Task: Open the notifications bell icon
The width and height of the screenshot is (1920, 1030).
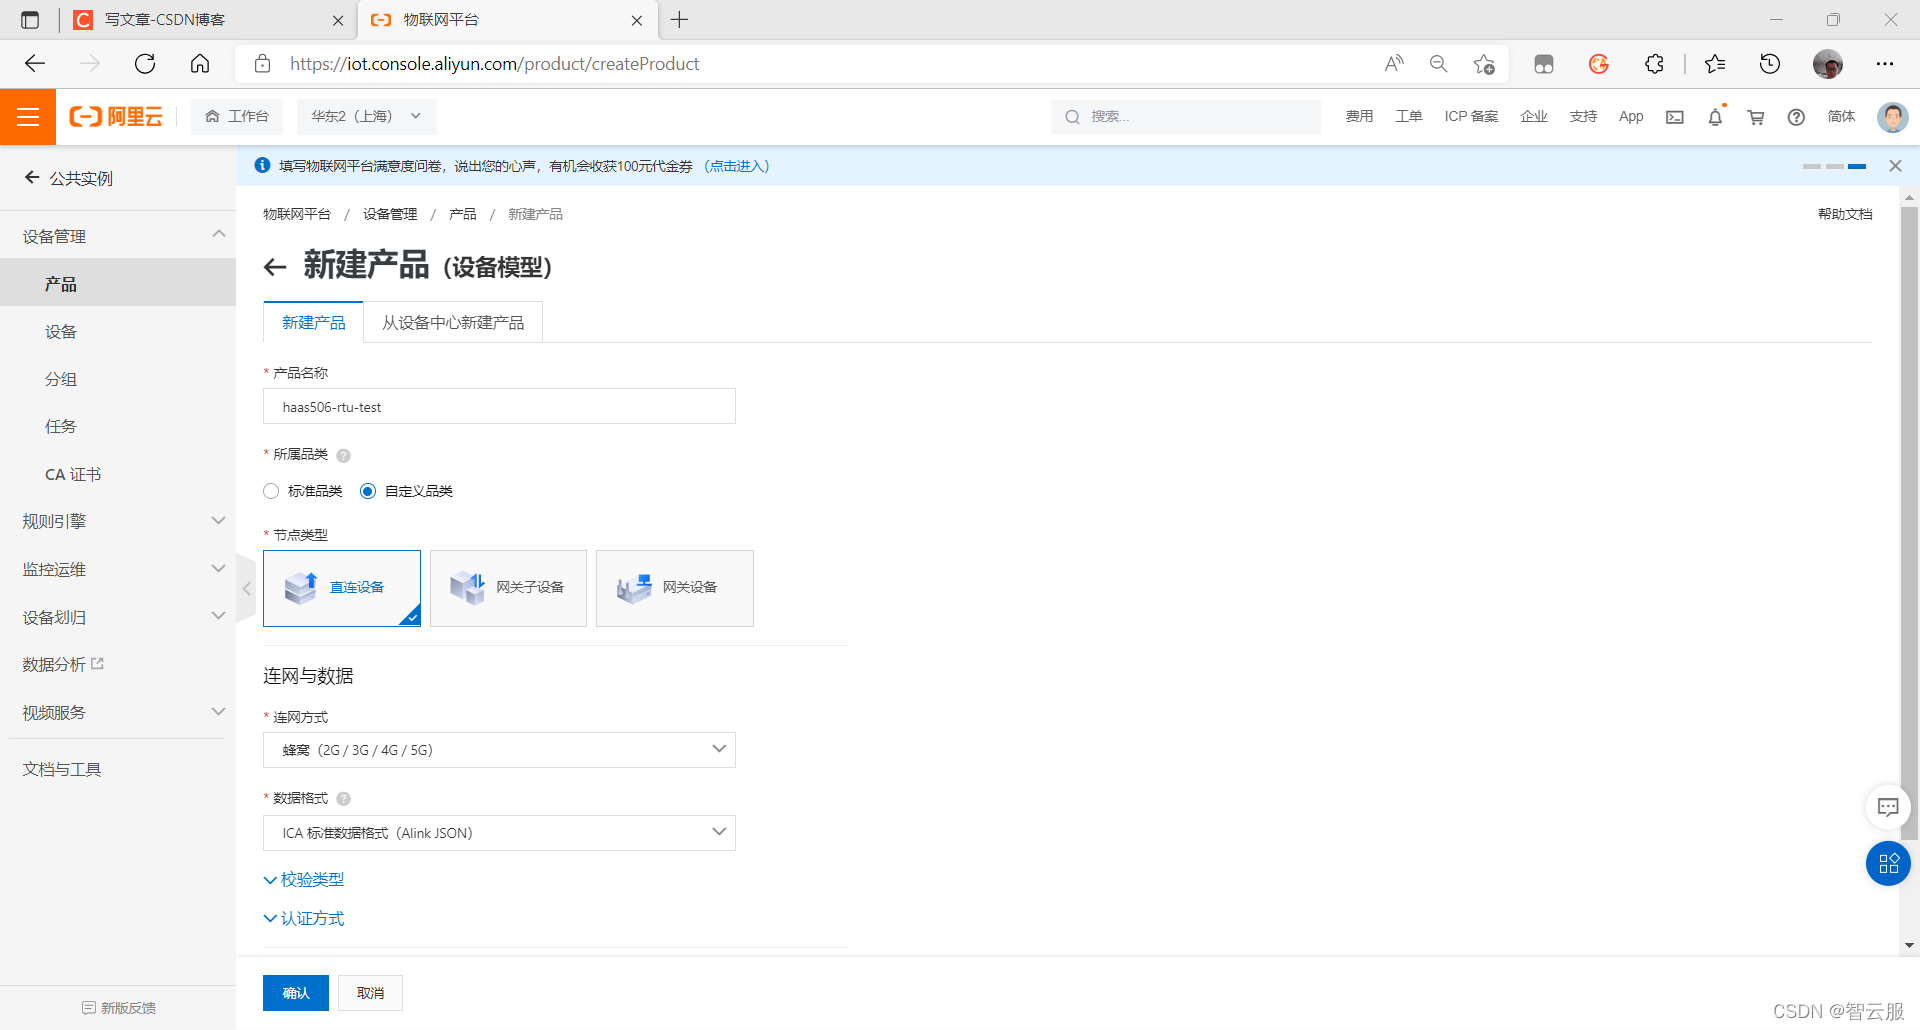Action: 1715,117
